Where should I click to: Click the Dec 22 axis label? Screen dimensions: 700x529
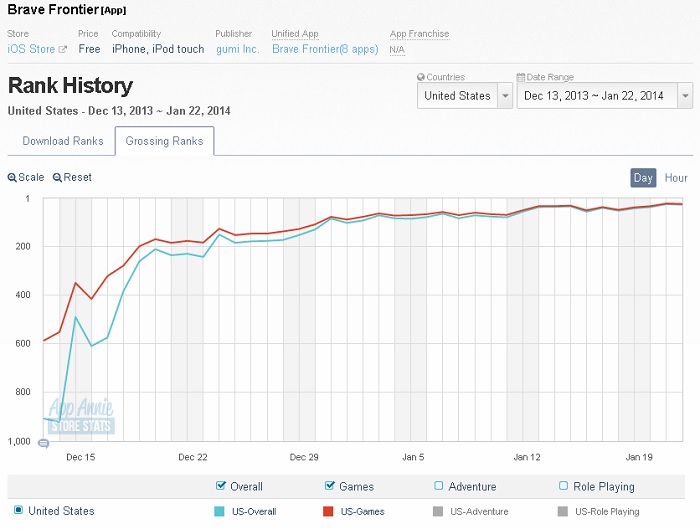pyautogui.click(x=192, y=457)
